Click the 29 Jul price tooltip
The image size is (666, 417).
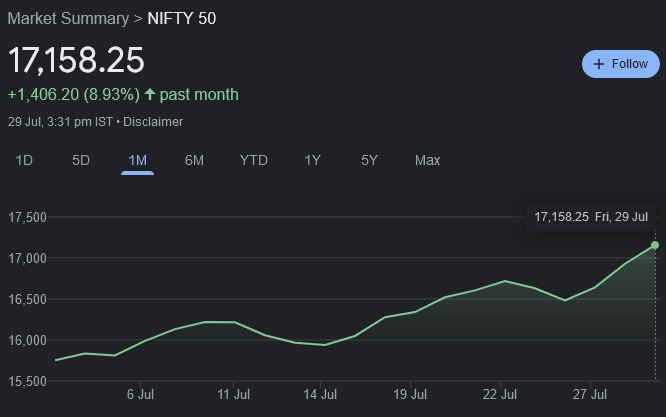(x=591, y=217)
